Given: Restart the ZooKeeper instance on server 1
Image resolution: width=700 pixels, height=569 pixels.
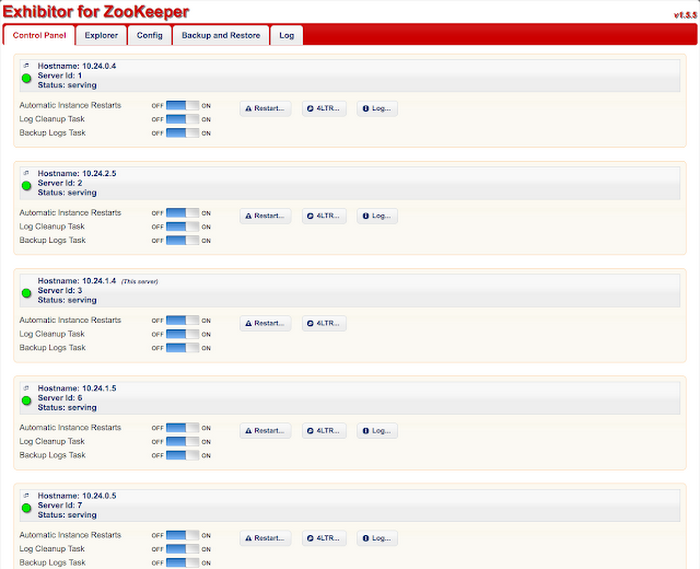Looking at the screenshot, I should point(265,108).
